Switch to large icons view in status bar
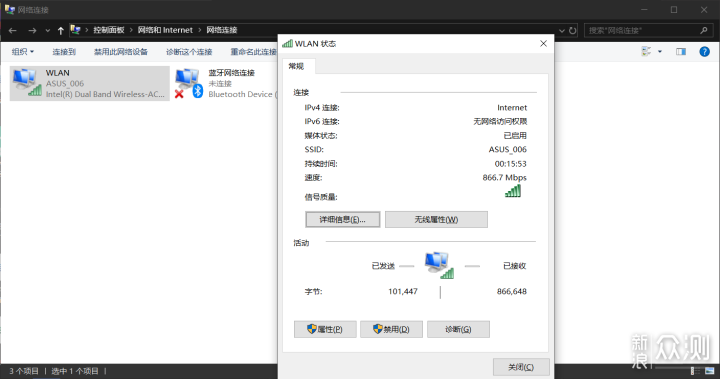The width and height of the screenshot is (720, 379). (710, 371)
